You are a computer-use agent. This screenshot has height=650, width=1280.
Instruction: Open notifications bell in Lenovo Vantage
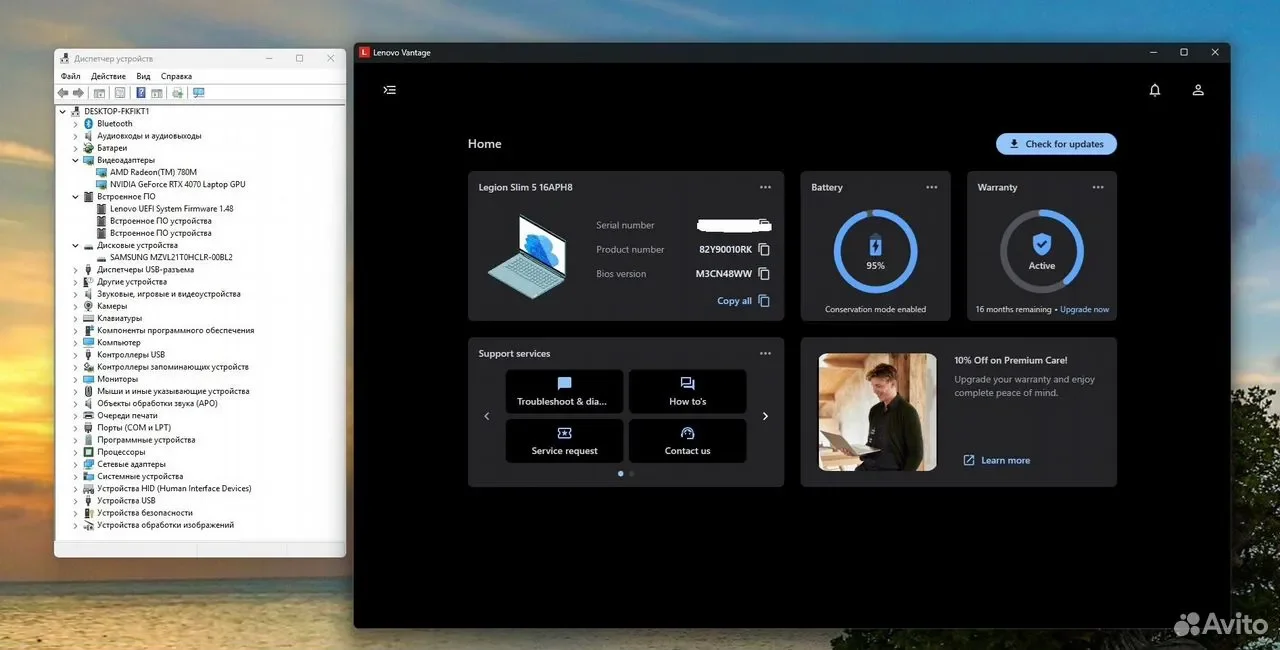point(1155,90)
